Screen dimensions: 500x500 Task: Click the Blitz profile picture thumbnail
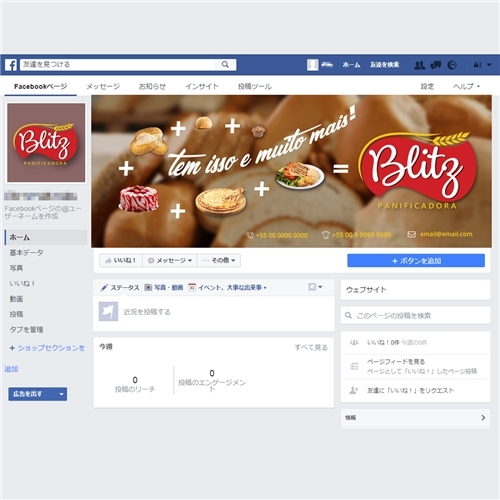click(46, 143)
